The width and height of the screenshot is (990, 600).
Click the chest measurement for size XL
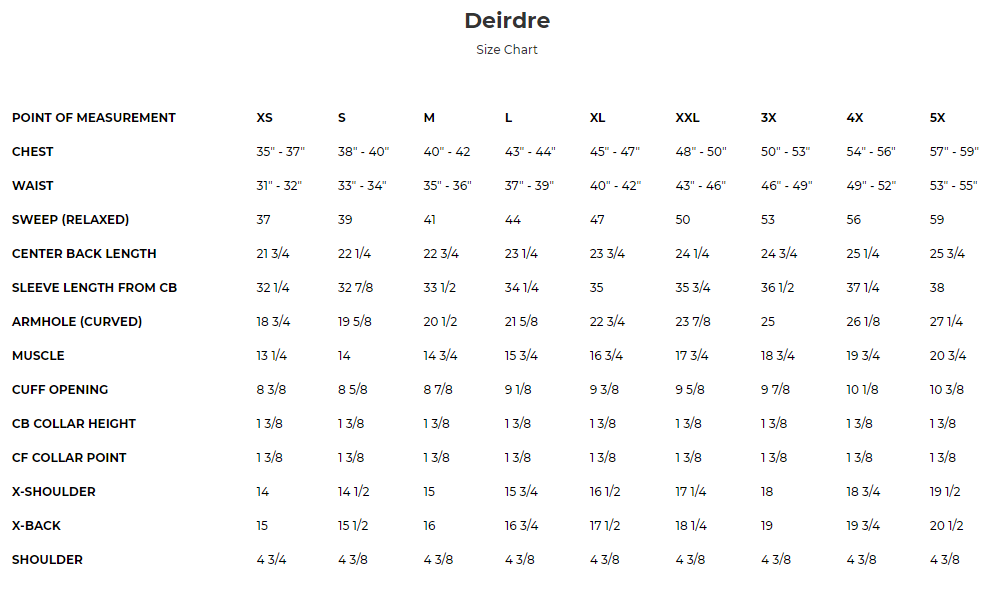[x=614, y=152]
